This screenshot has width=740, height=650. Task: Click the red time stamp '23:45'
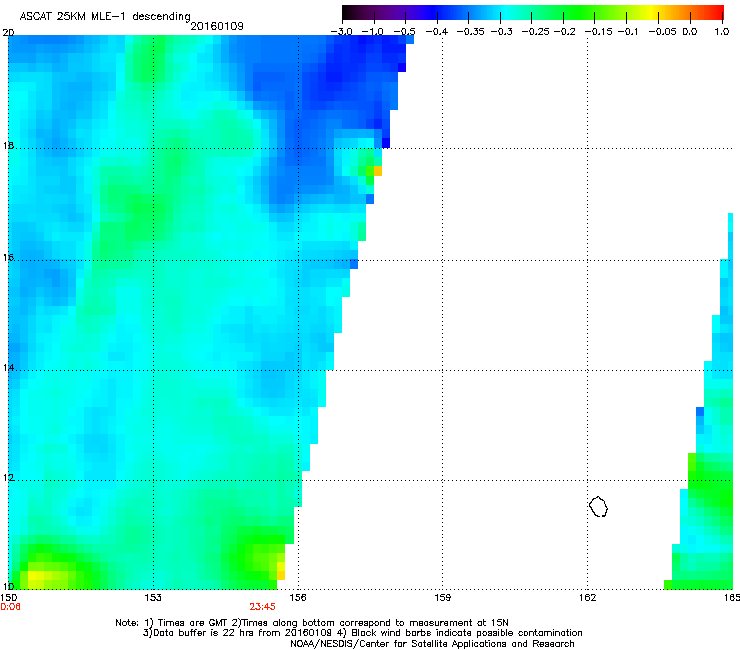(x=262, y=607)
